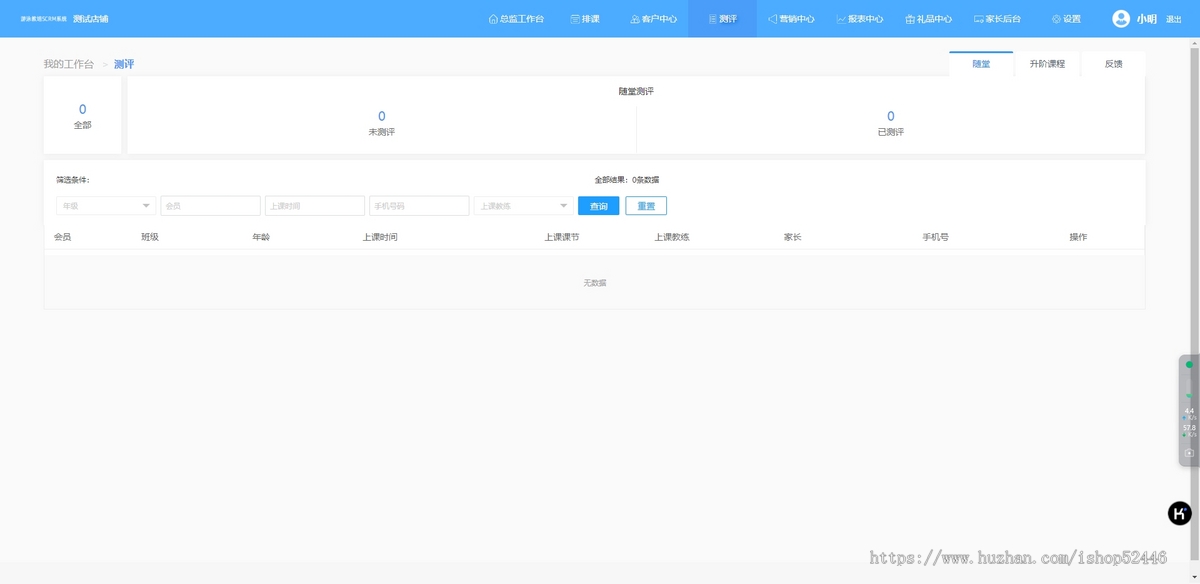1200x584 pixels.
Task: Expand the 上课教练 dropdown filter
Action: point(523,206)
